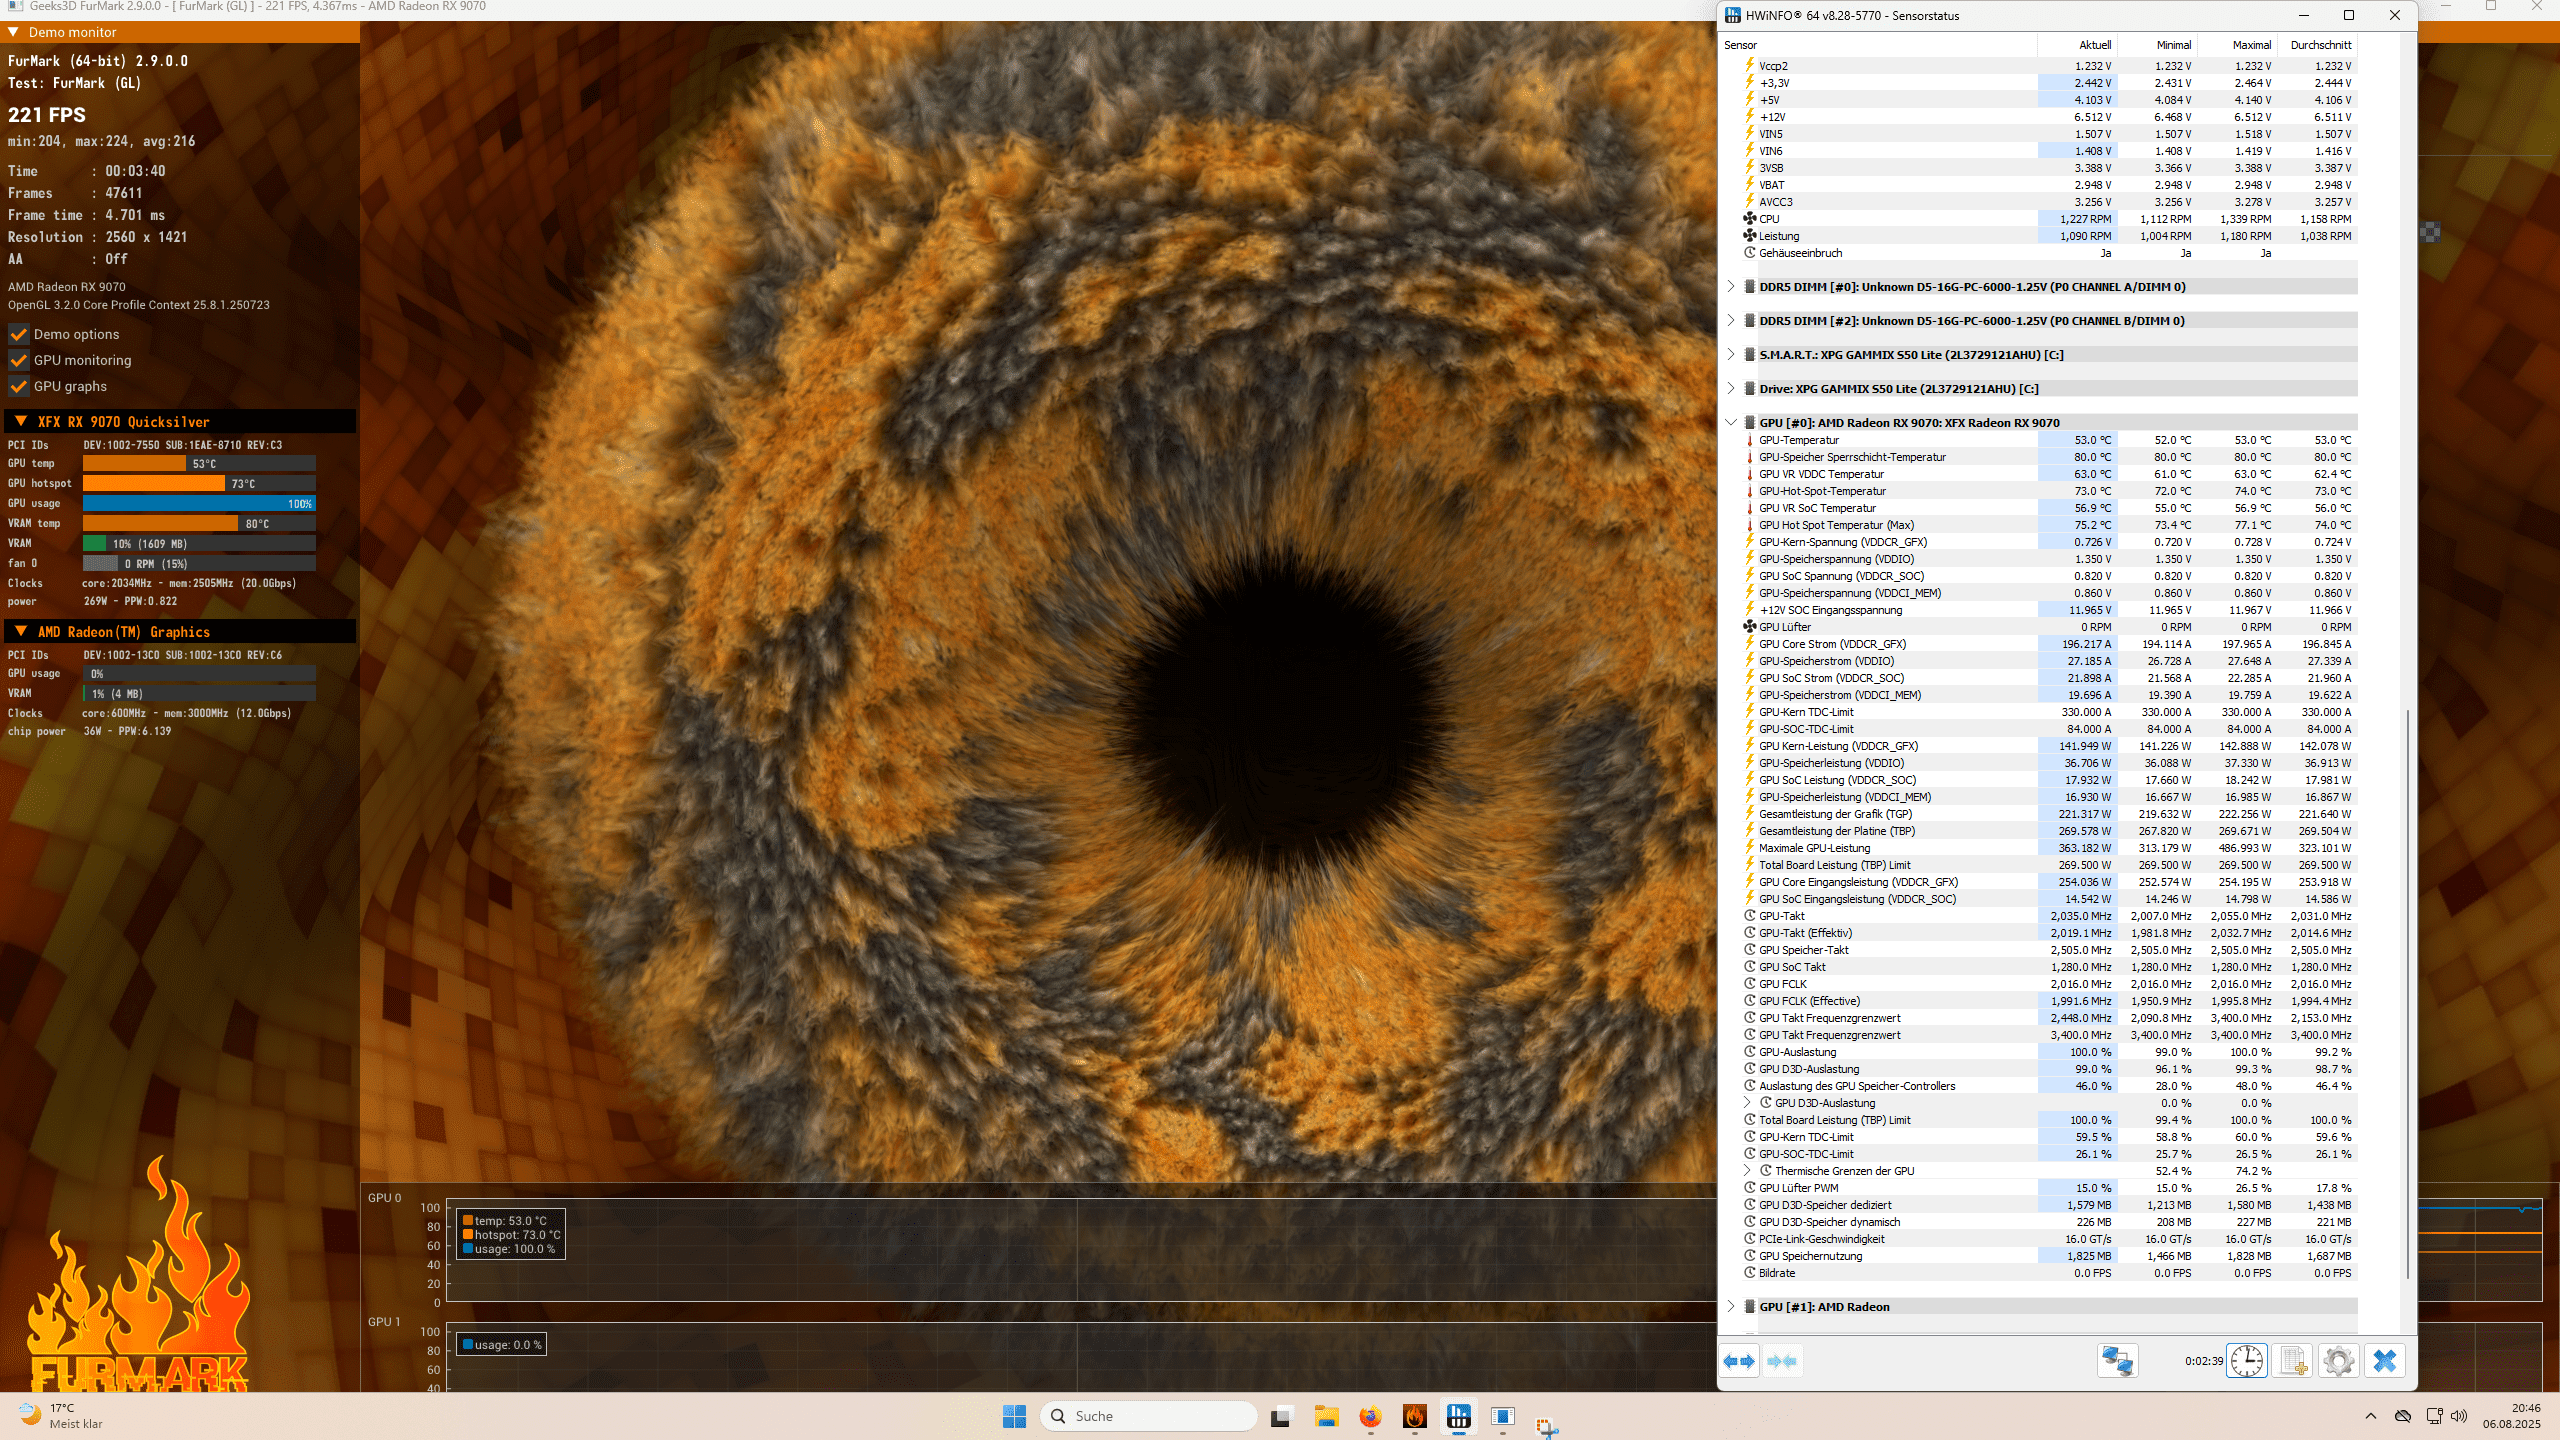Open the HWiNFO taskbar icon
This screenshot has width=2560, height=1440.
tap(1458, 1416)
